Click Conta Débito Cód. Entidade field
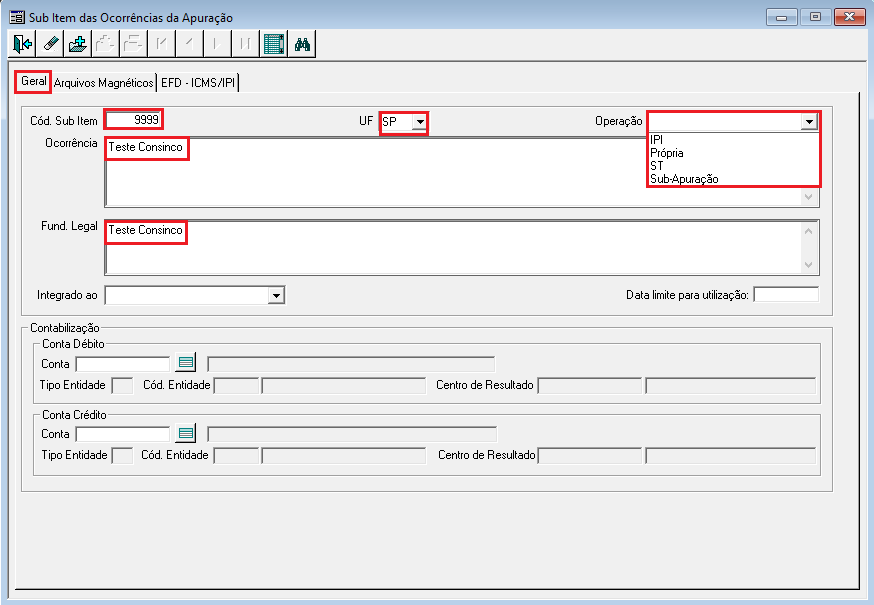Image resolution: width=874 pixels, height=605 pixels. tap(236, 385)
